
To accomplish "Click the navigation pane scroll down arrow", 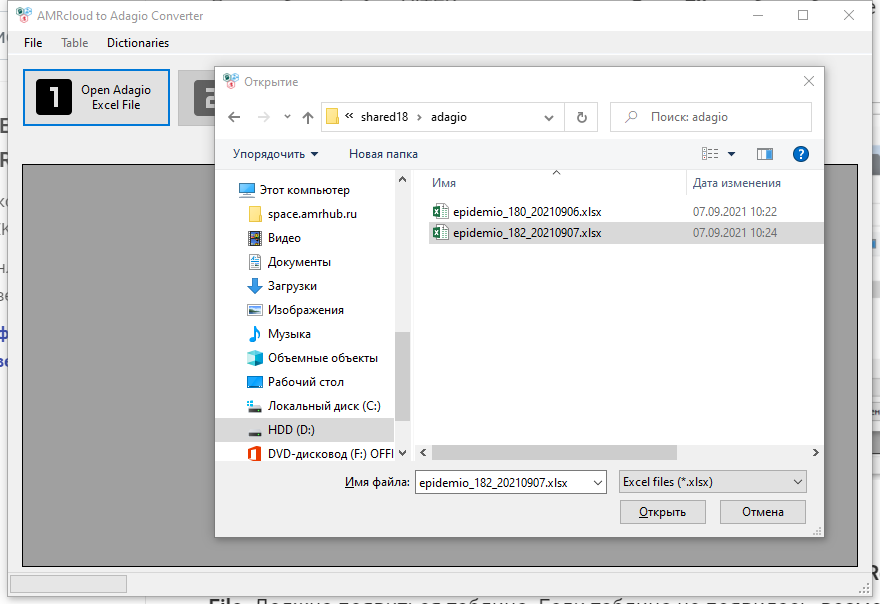I will (x=402, y=453).
